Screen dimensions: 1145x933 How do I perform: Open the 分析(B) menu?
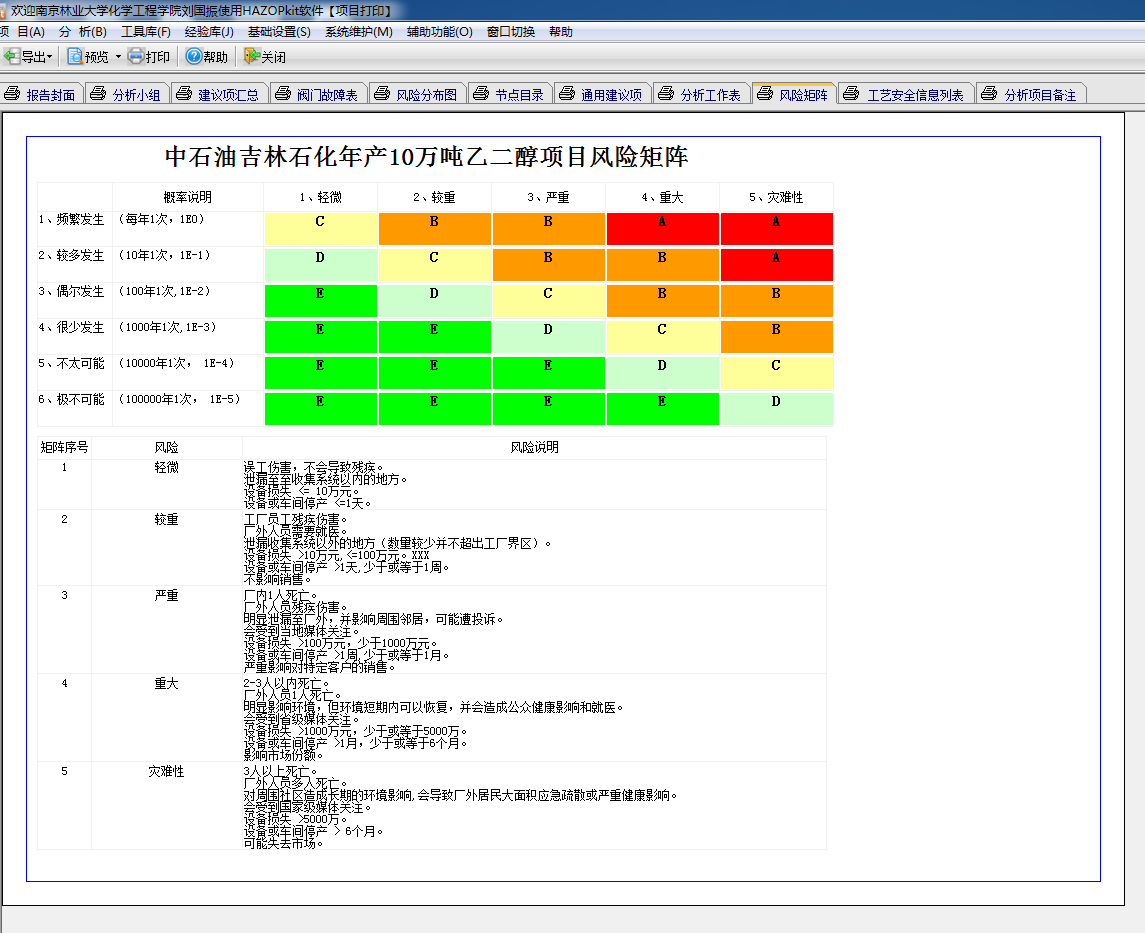83,31
